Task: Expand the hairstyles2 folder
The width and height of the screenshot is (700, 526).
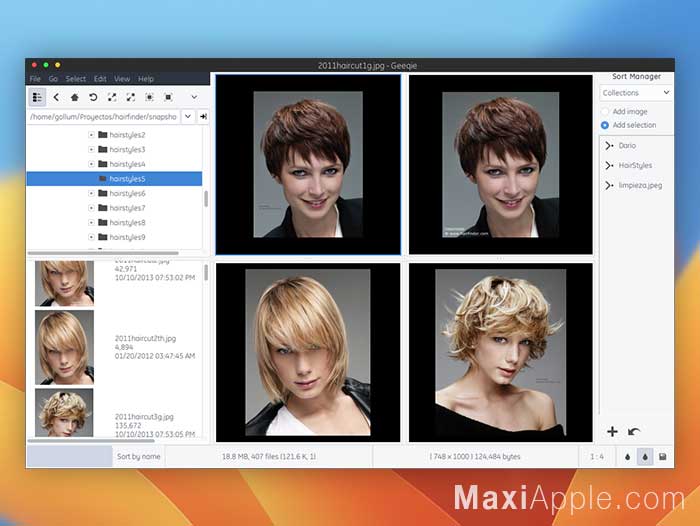Action: [91, 135]
